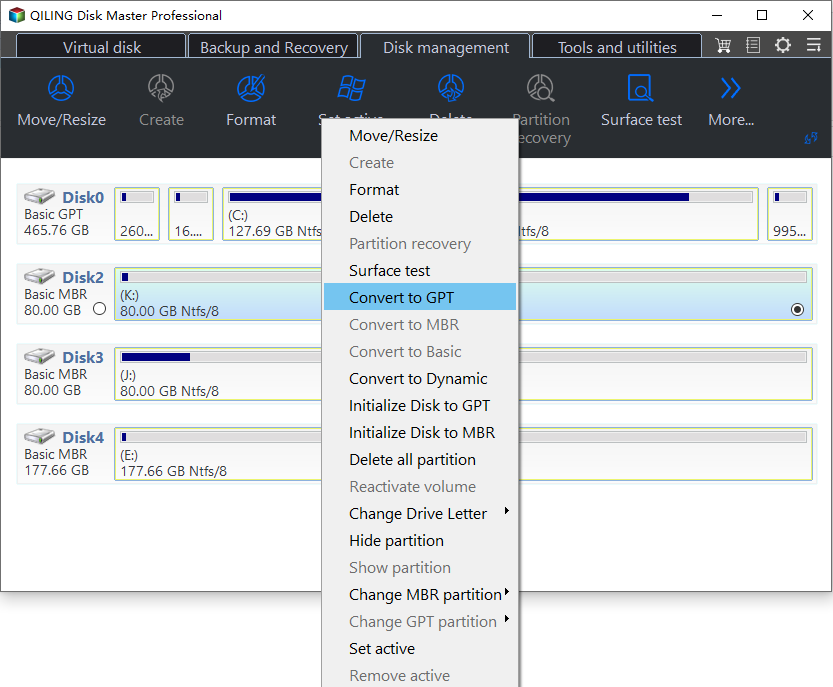Viewport: 833px width, 687px height.
Task: Click the Move/Resize toolbar icon
Action: pyautogui.click(x=61, y=88)
